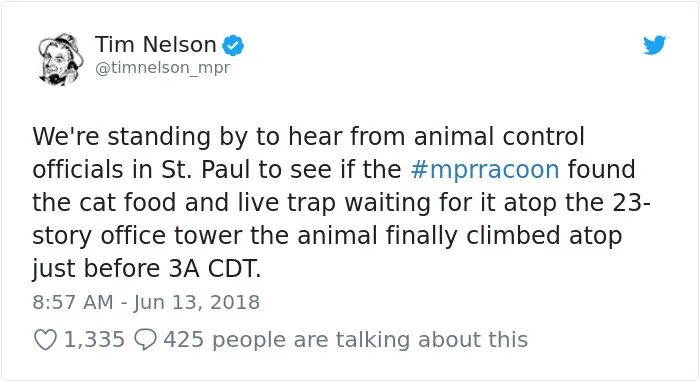Click the Tim Nelson display name
The width and height of the screenshot is (700, 382).
155,45
